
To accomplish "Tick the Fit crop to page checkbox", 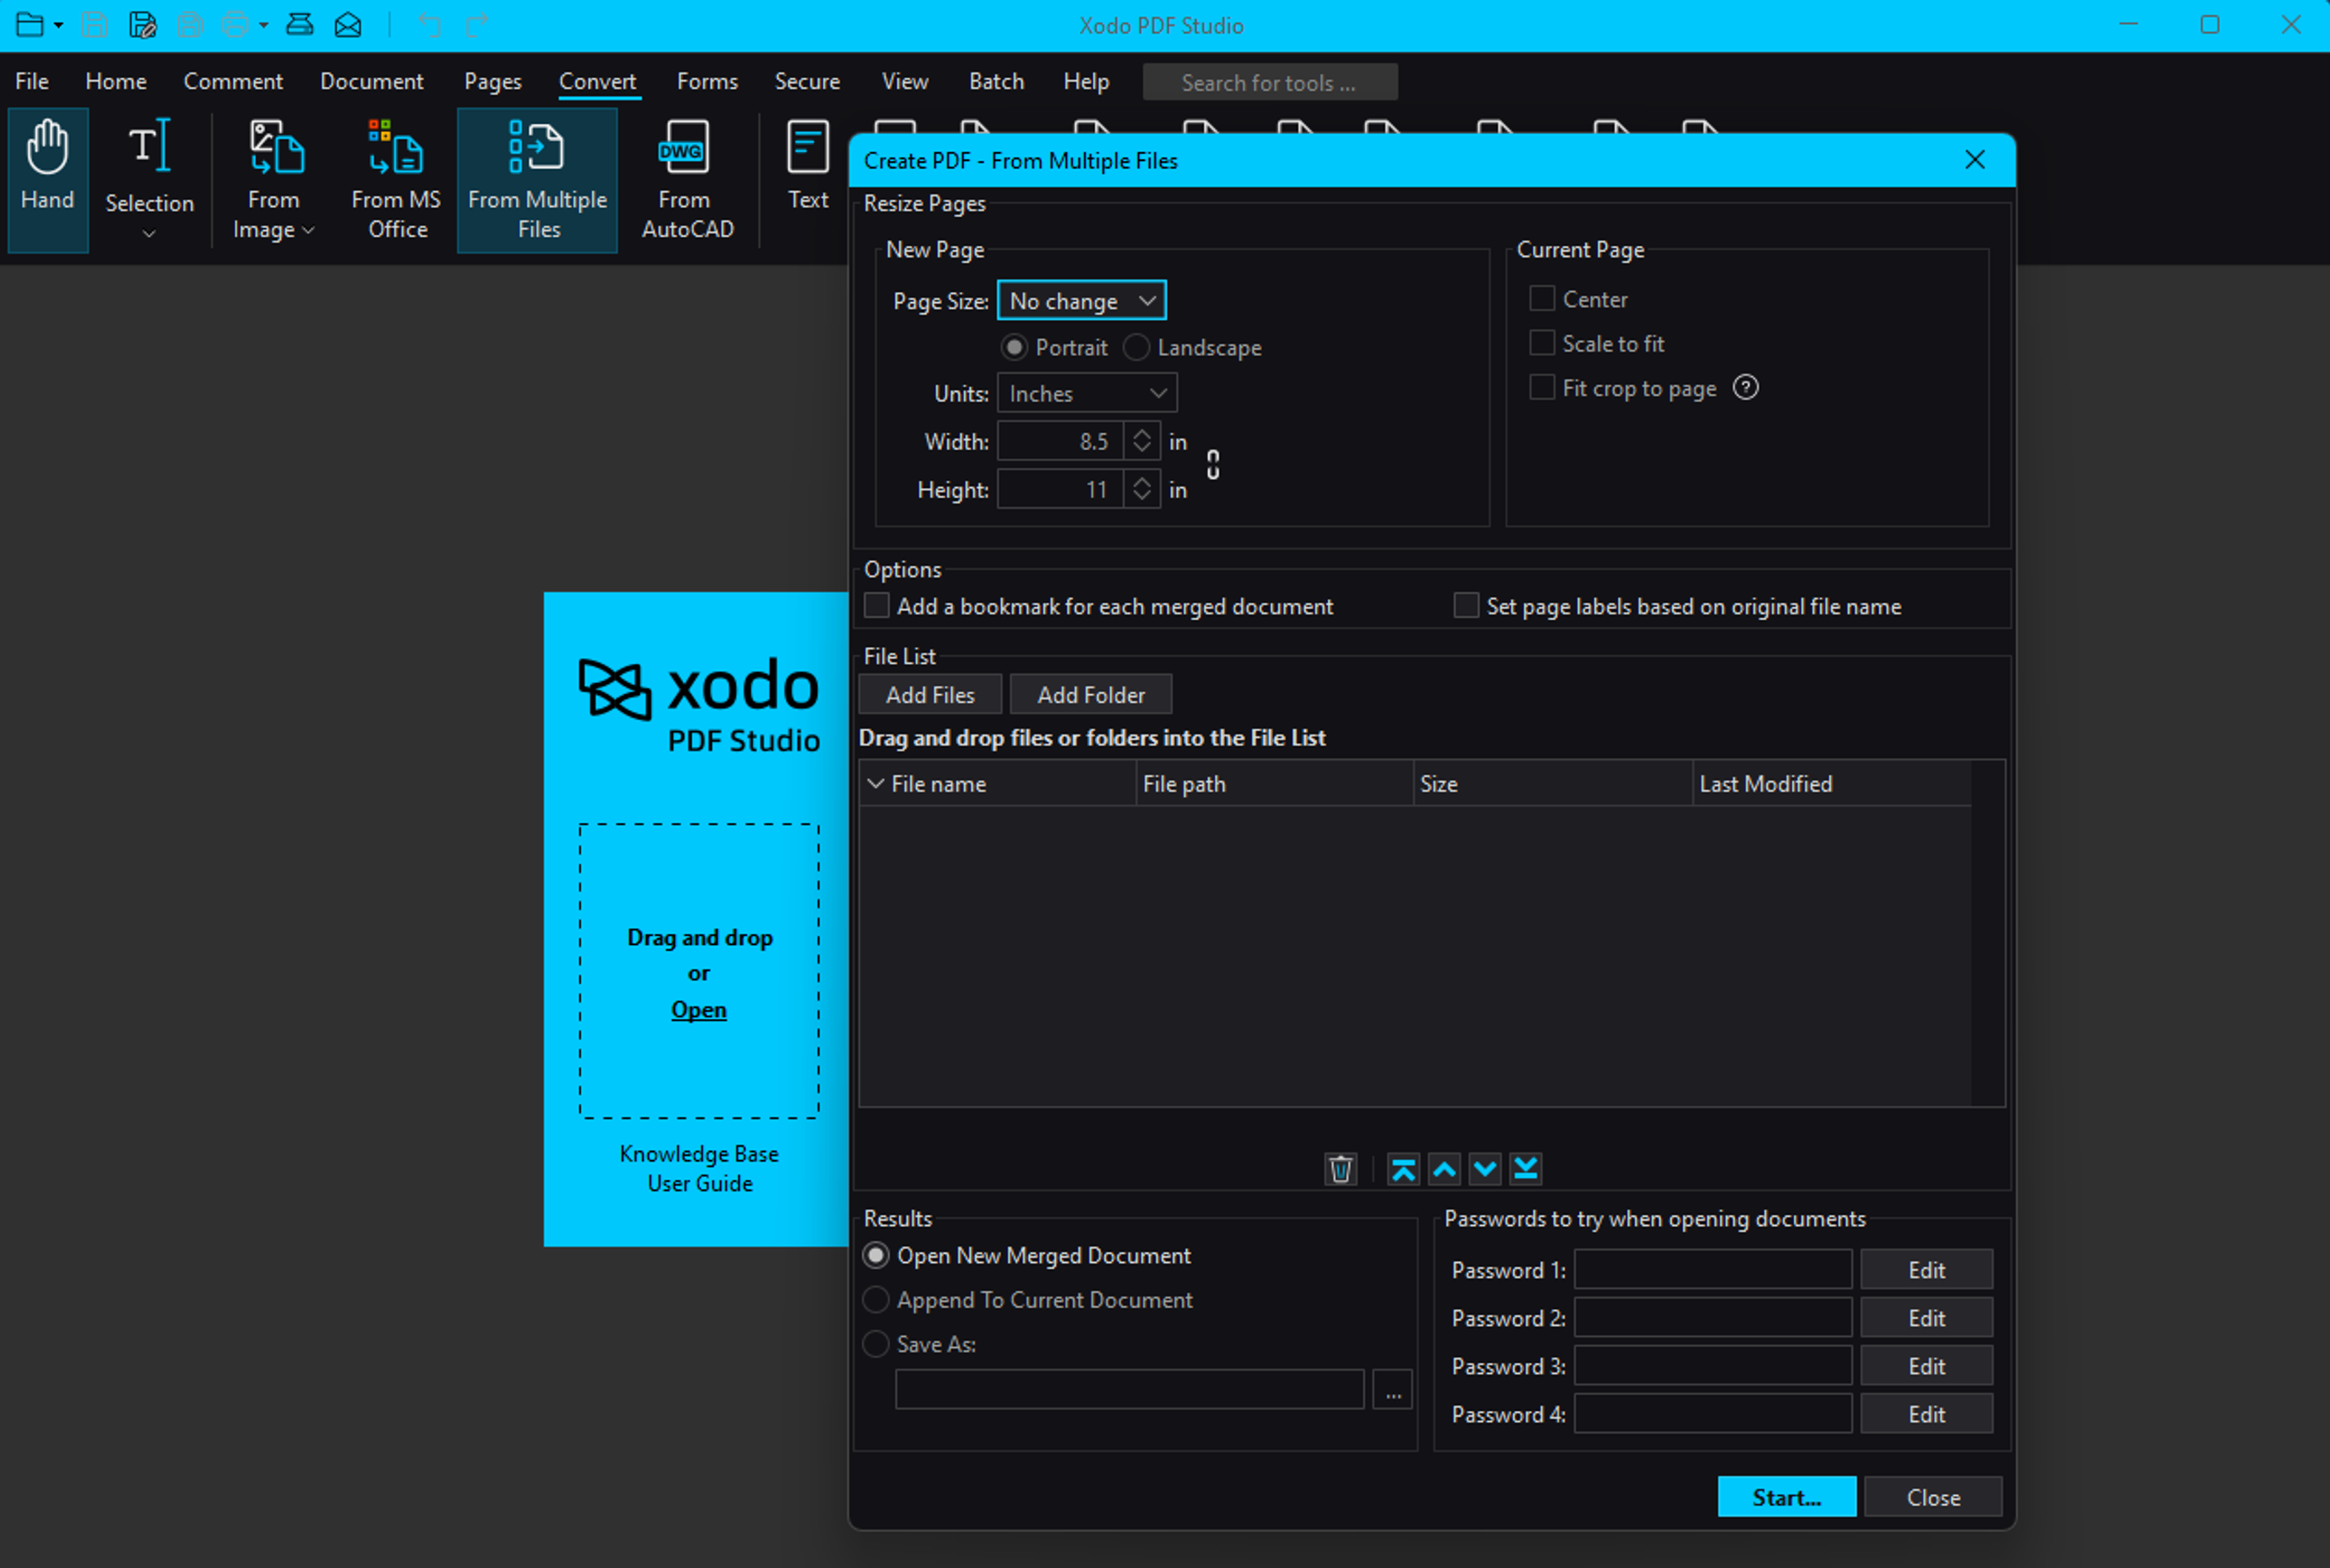I will point(1542,387).
